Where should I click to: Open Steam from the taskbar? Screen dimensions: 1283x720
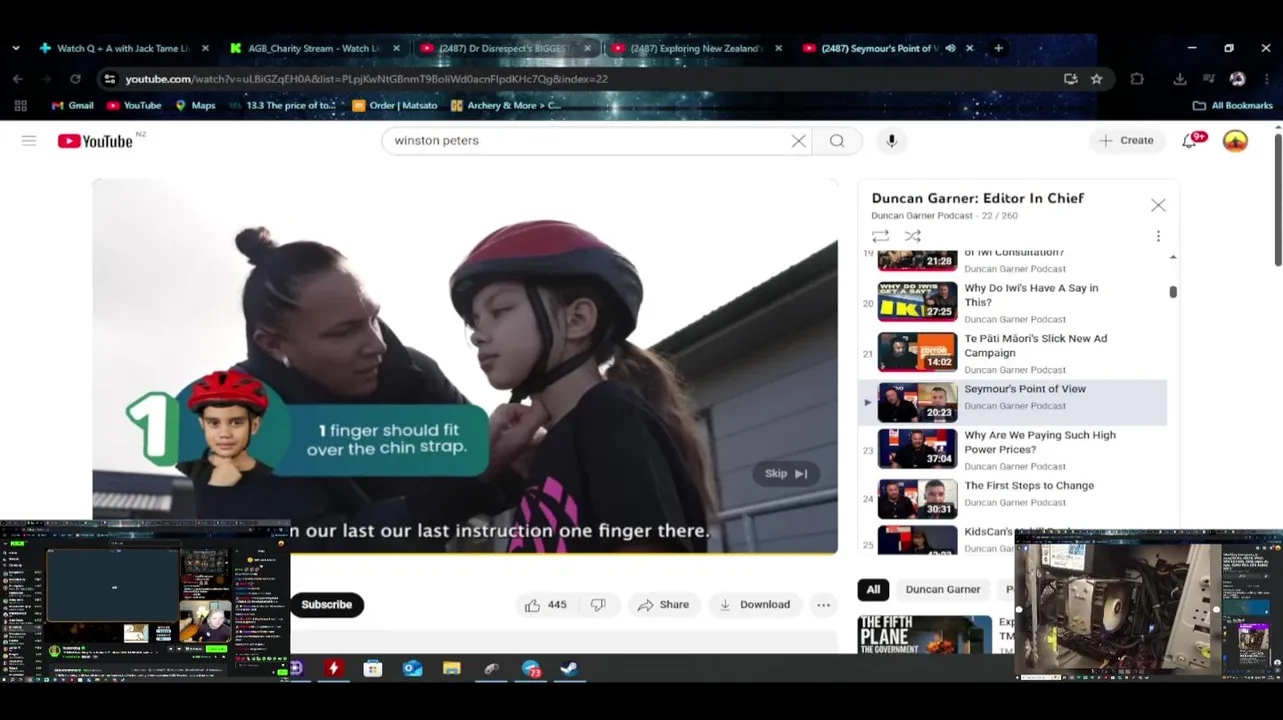[x=570, y=669]
